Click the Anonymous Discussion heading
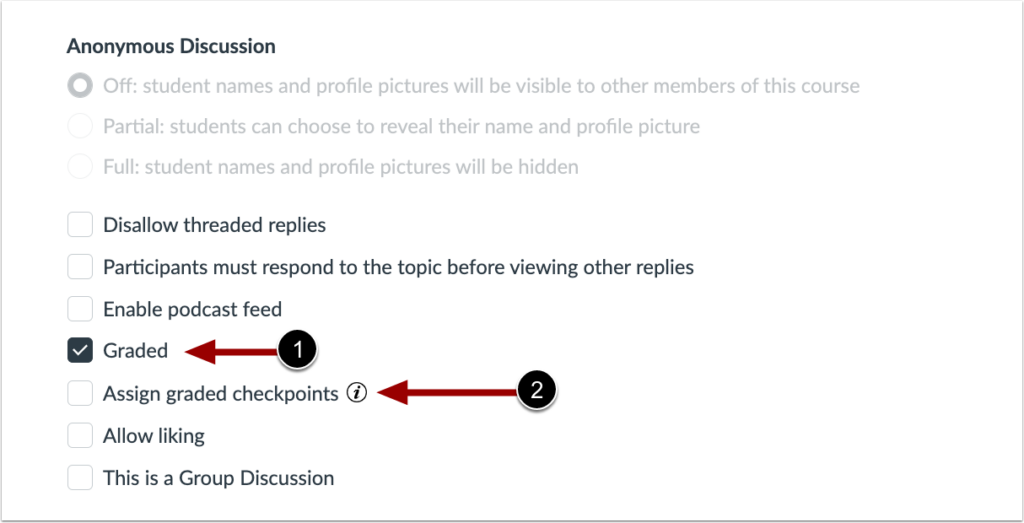Viewport: 1024px width, 523px height. [170, 46]
